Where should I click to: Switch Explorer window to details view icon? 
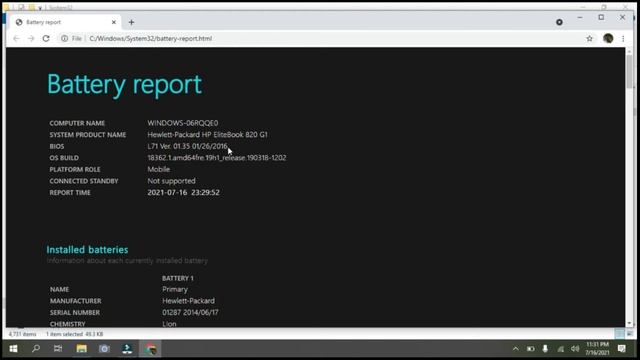coord(620,334)
